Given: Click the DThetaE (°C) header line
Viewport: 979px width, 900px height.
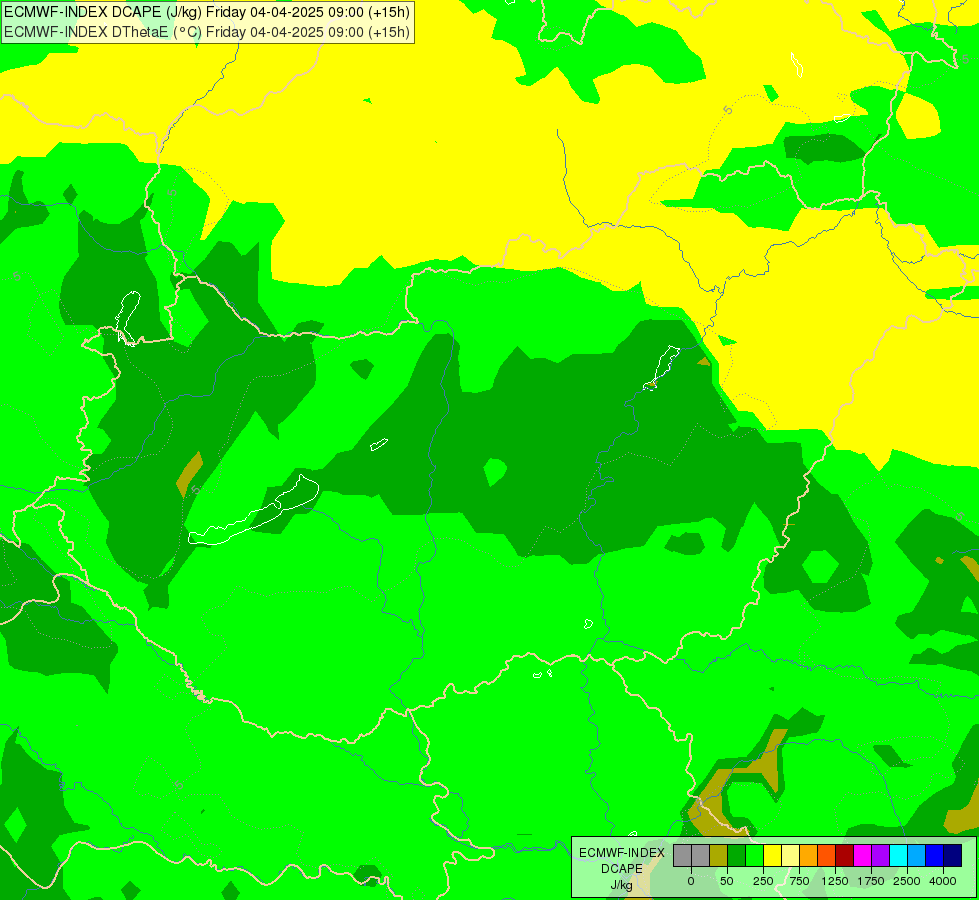Looking at the screenshot, I should pos(207,32).
